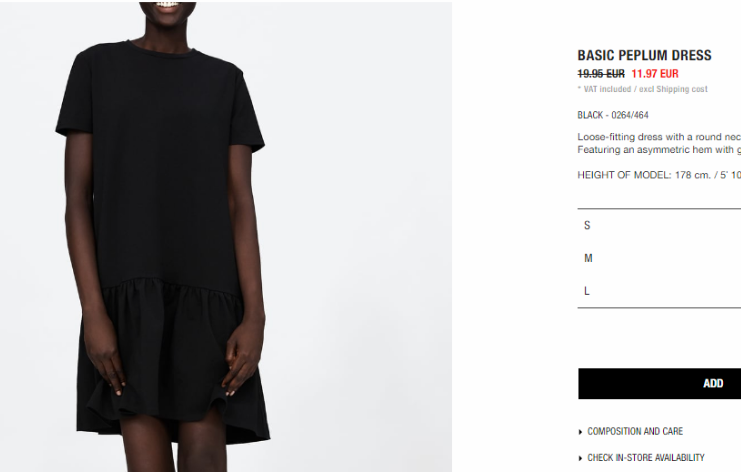Click the BLACK - 0264/464 color reference

coord(613,115)
